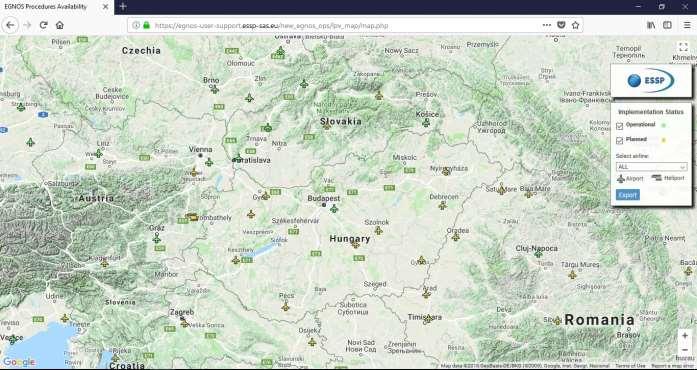The image size is (697, 370).
Task: Show site information from the address bar
Action: (136, 25)
